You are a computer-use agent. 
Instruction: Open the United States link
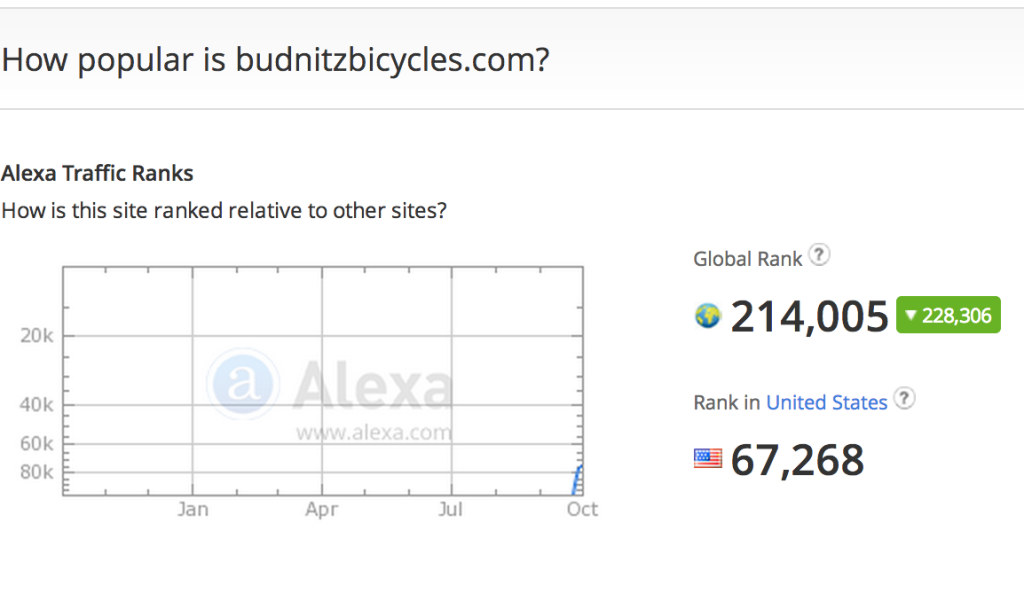[827, 402]
